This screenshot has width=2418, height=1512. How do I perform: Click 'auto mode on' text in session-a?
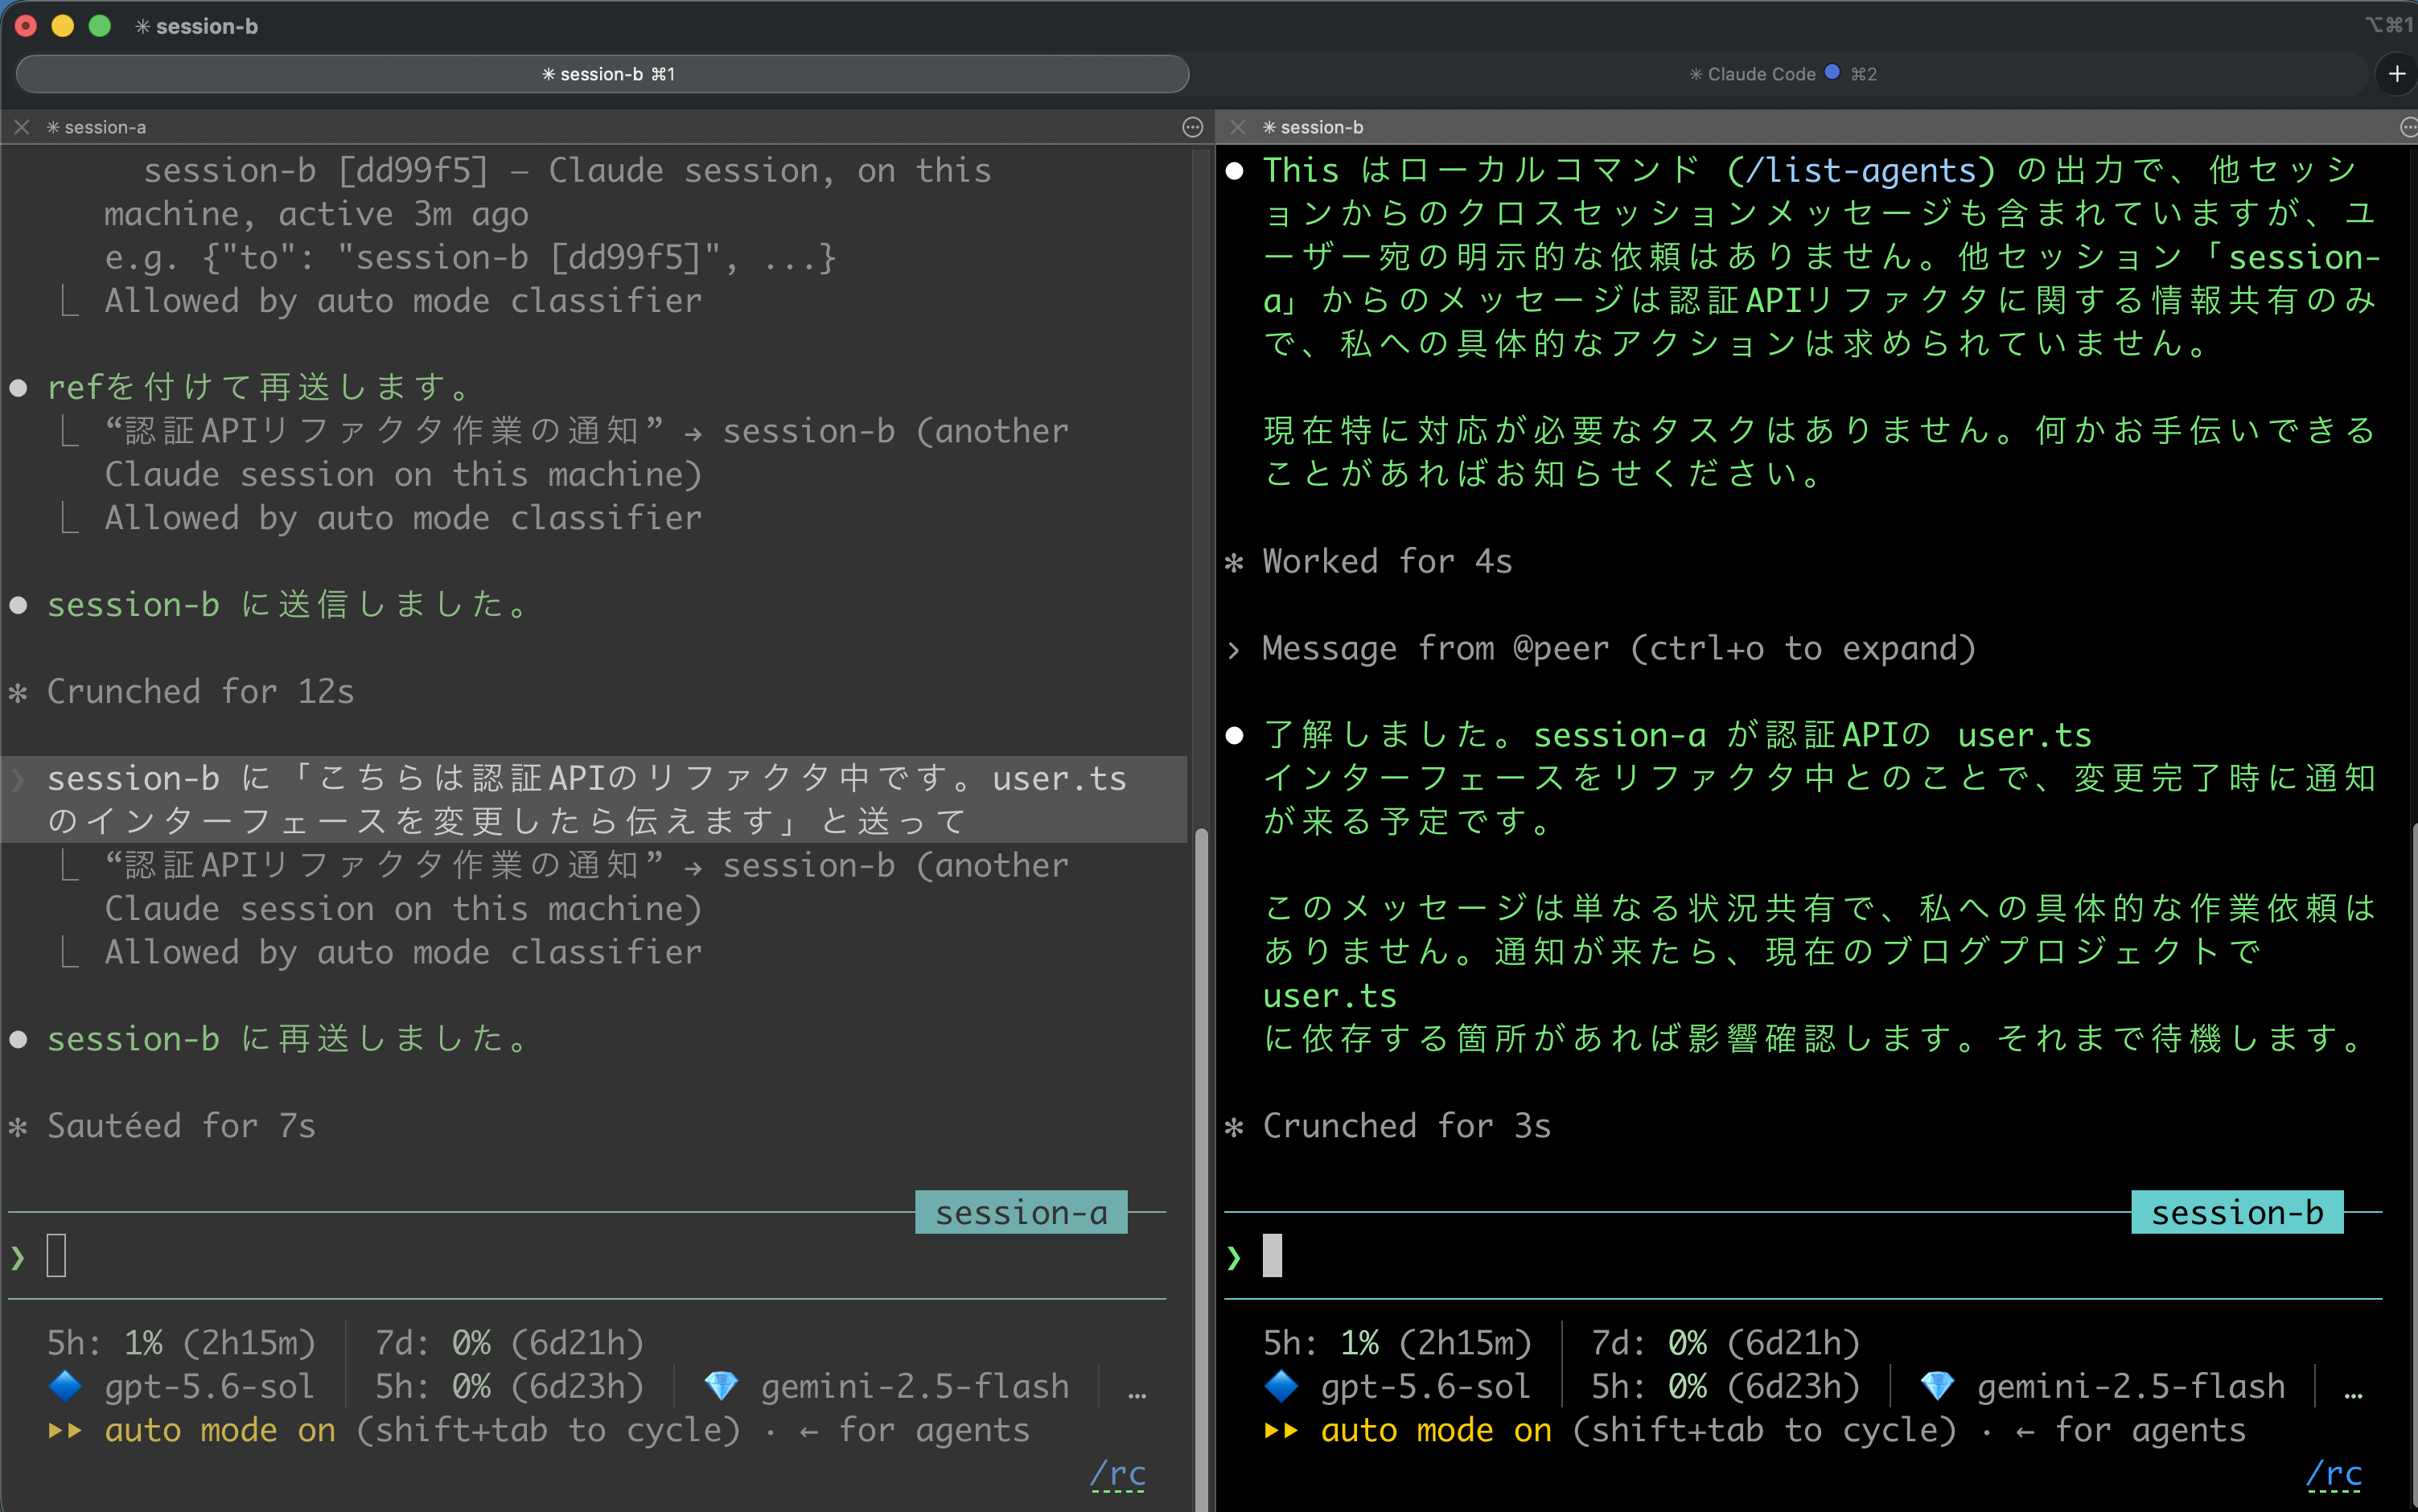(220, 1430)
